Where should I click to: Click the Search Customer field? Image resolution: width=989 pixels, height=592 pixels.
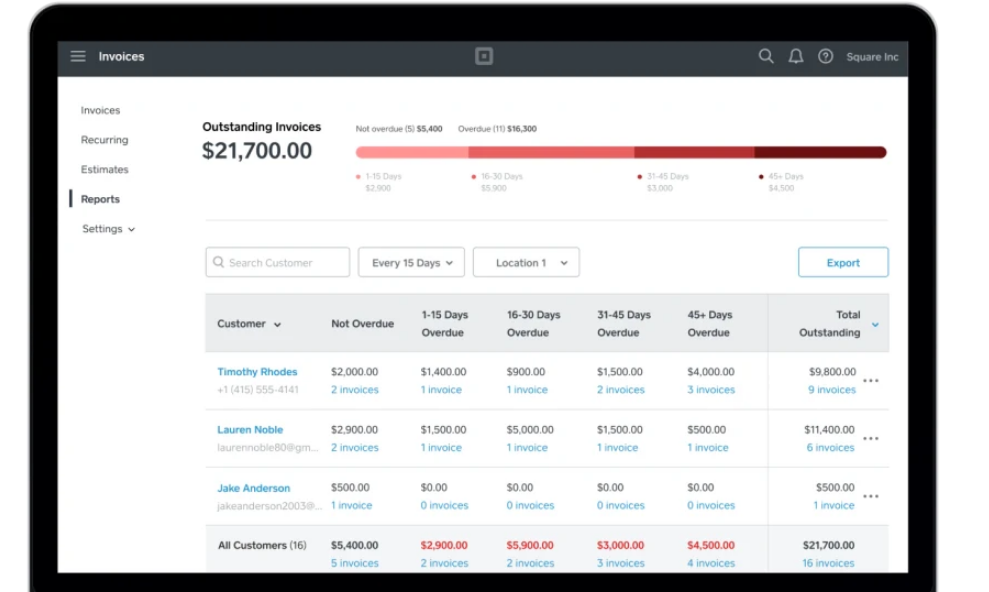pos(278,263)
